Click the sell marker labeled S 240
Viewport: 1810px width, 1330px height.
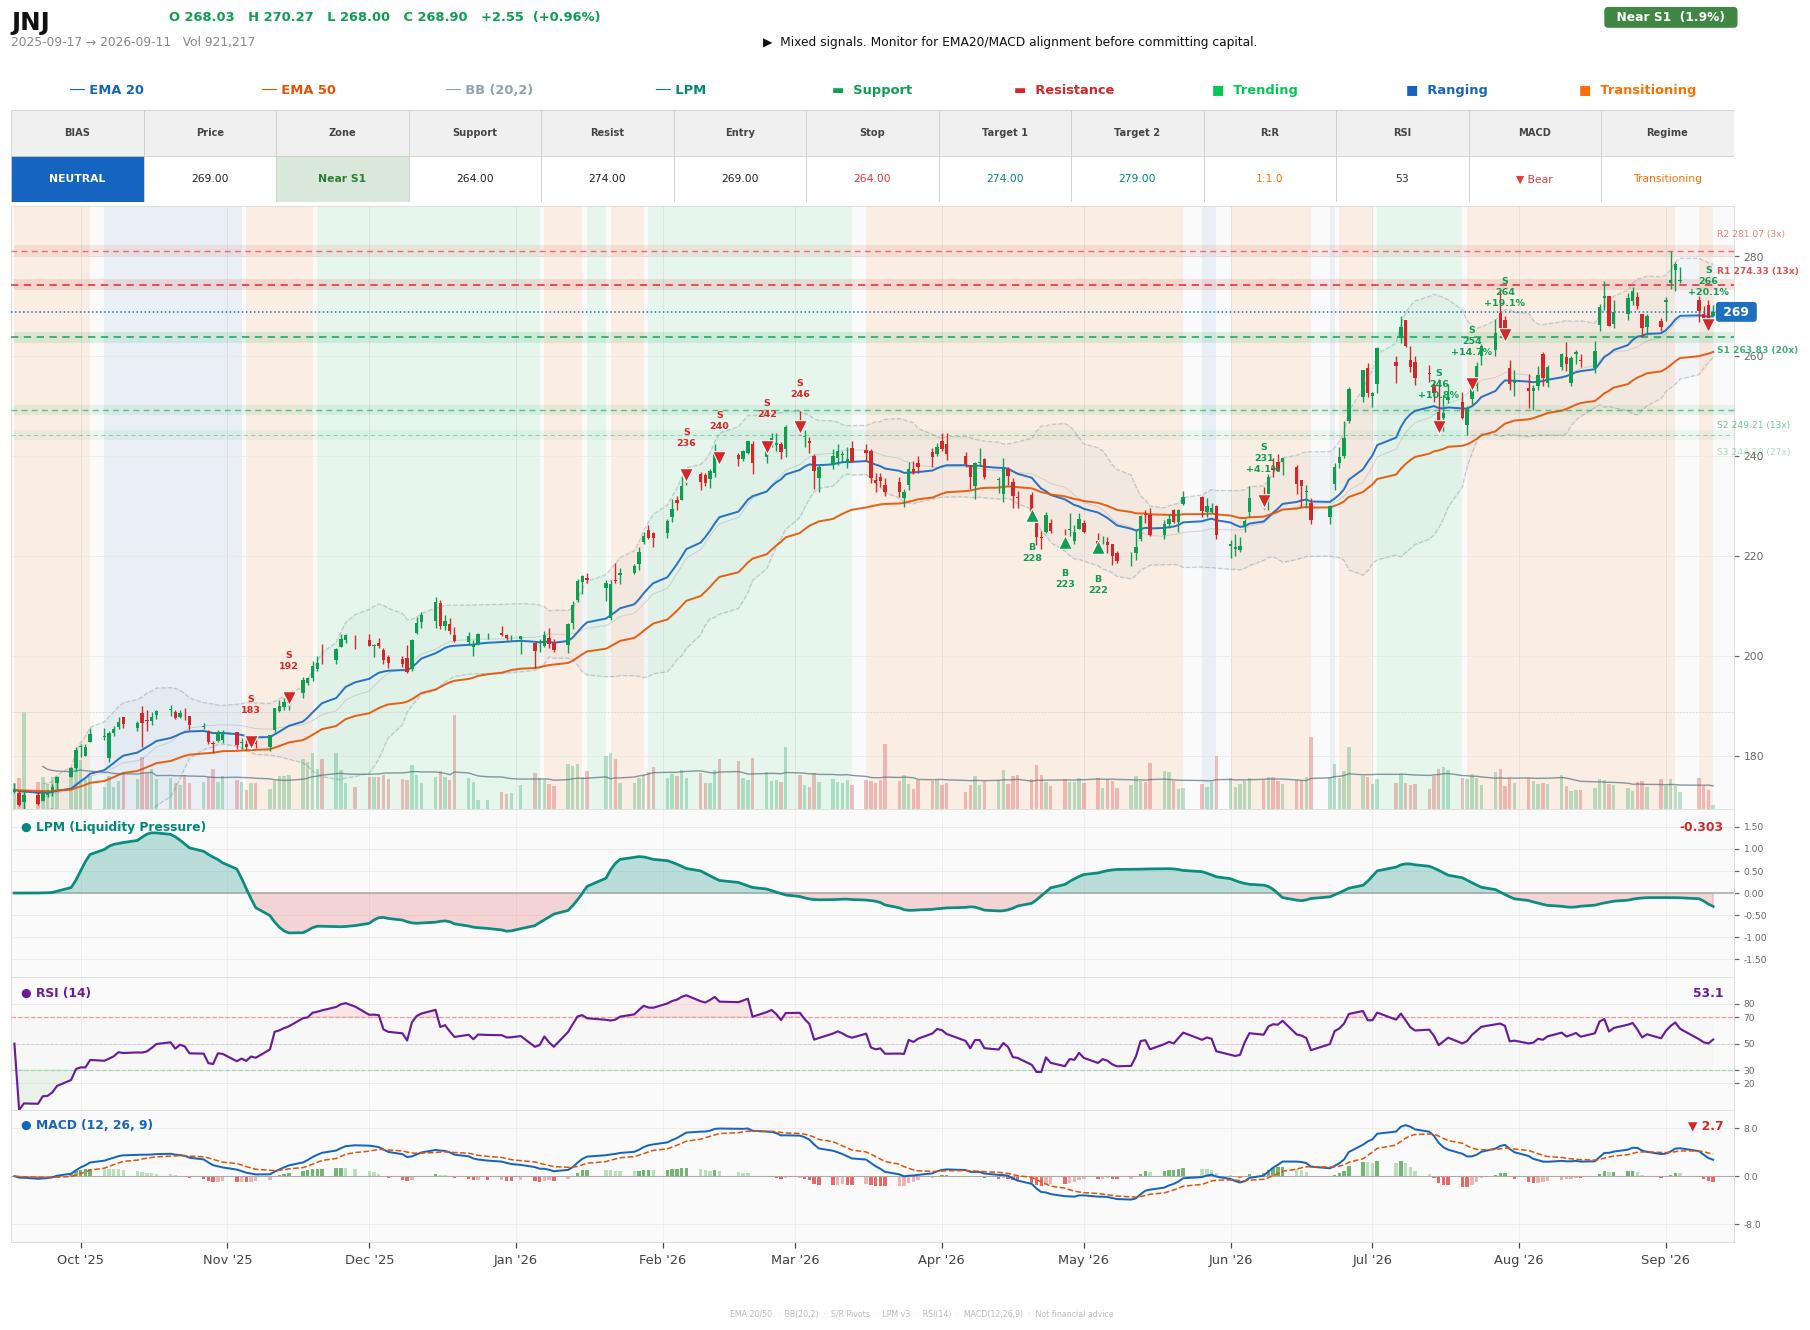coord(719,457)
